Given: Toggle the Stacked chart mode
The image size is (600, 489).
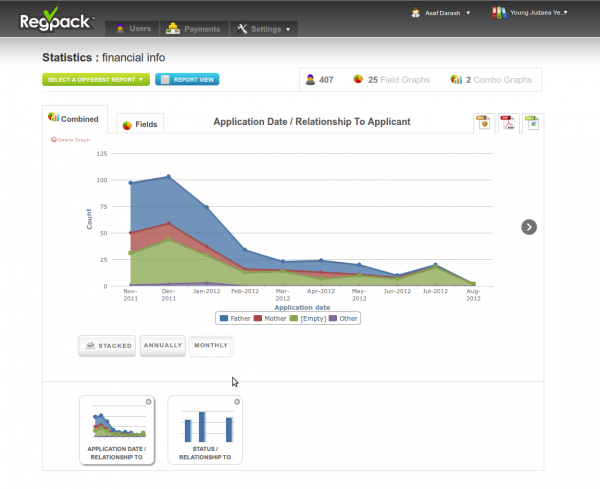Looking at the screenshot, I should pos(107,346).
